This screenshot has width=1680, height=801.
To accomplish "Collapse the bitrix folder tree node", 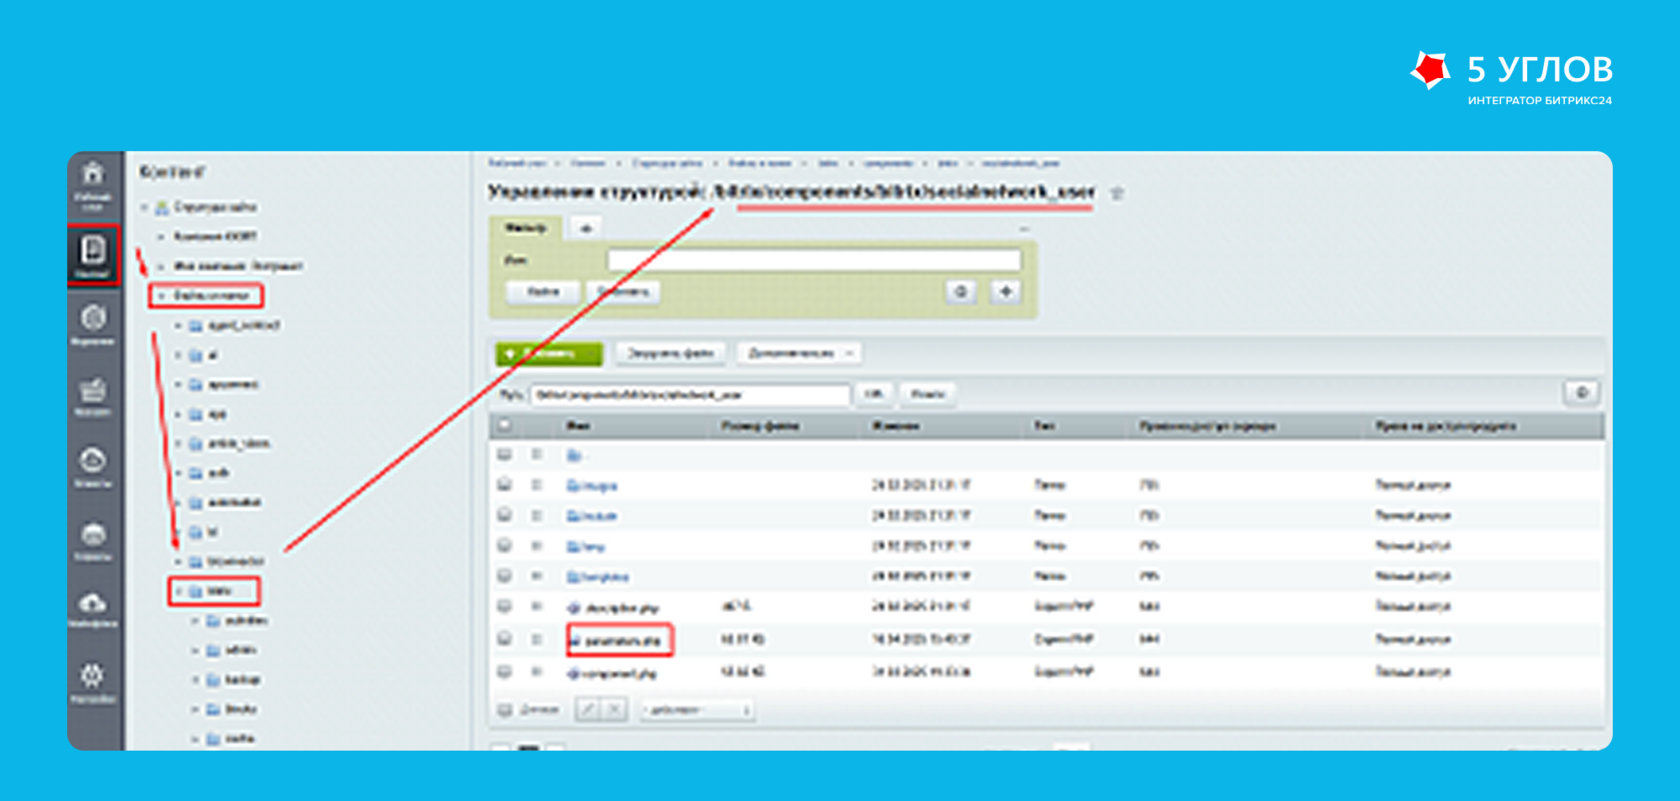I will [x=179, y=591].
